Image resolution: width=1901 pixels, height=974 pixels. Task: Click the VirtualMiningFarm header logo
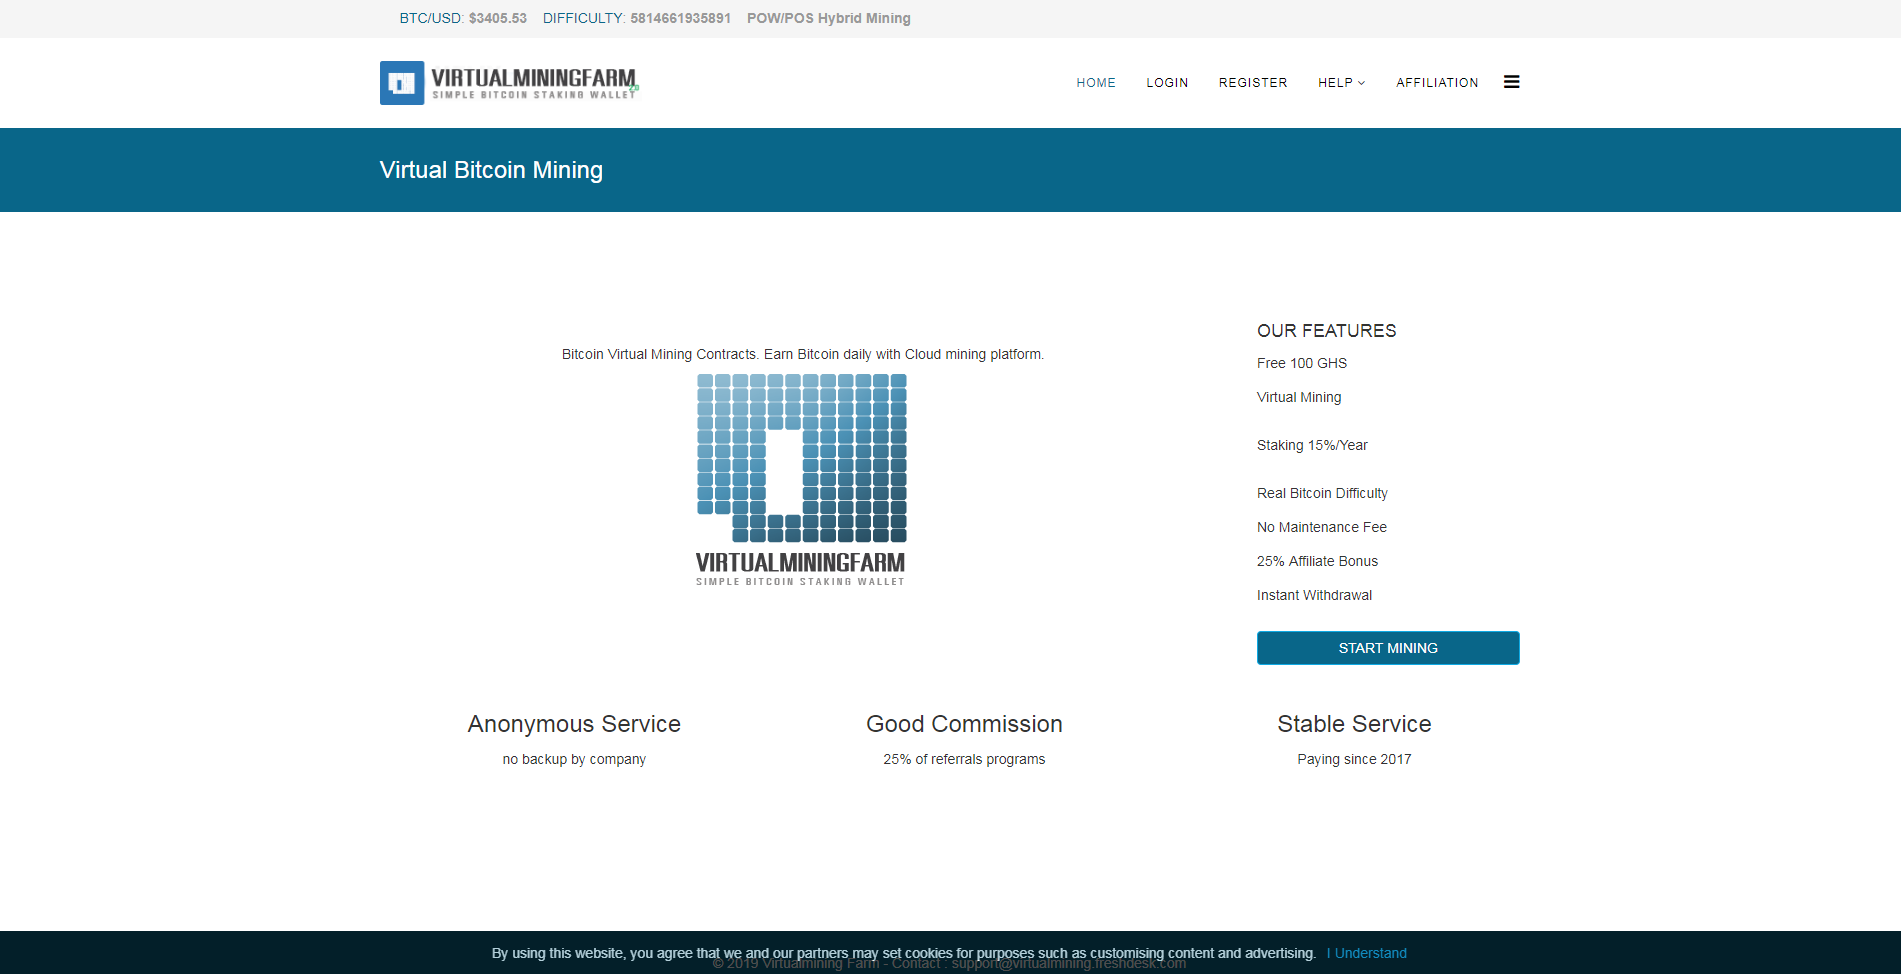tap(509, 83)
